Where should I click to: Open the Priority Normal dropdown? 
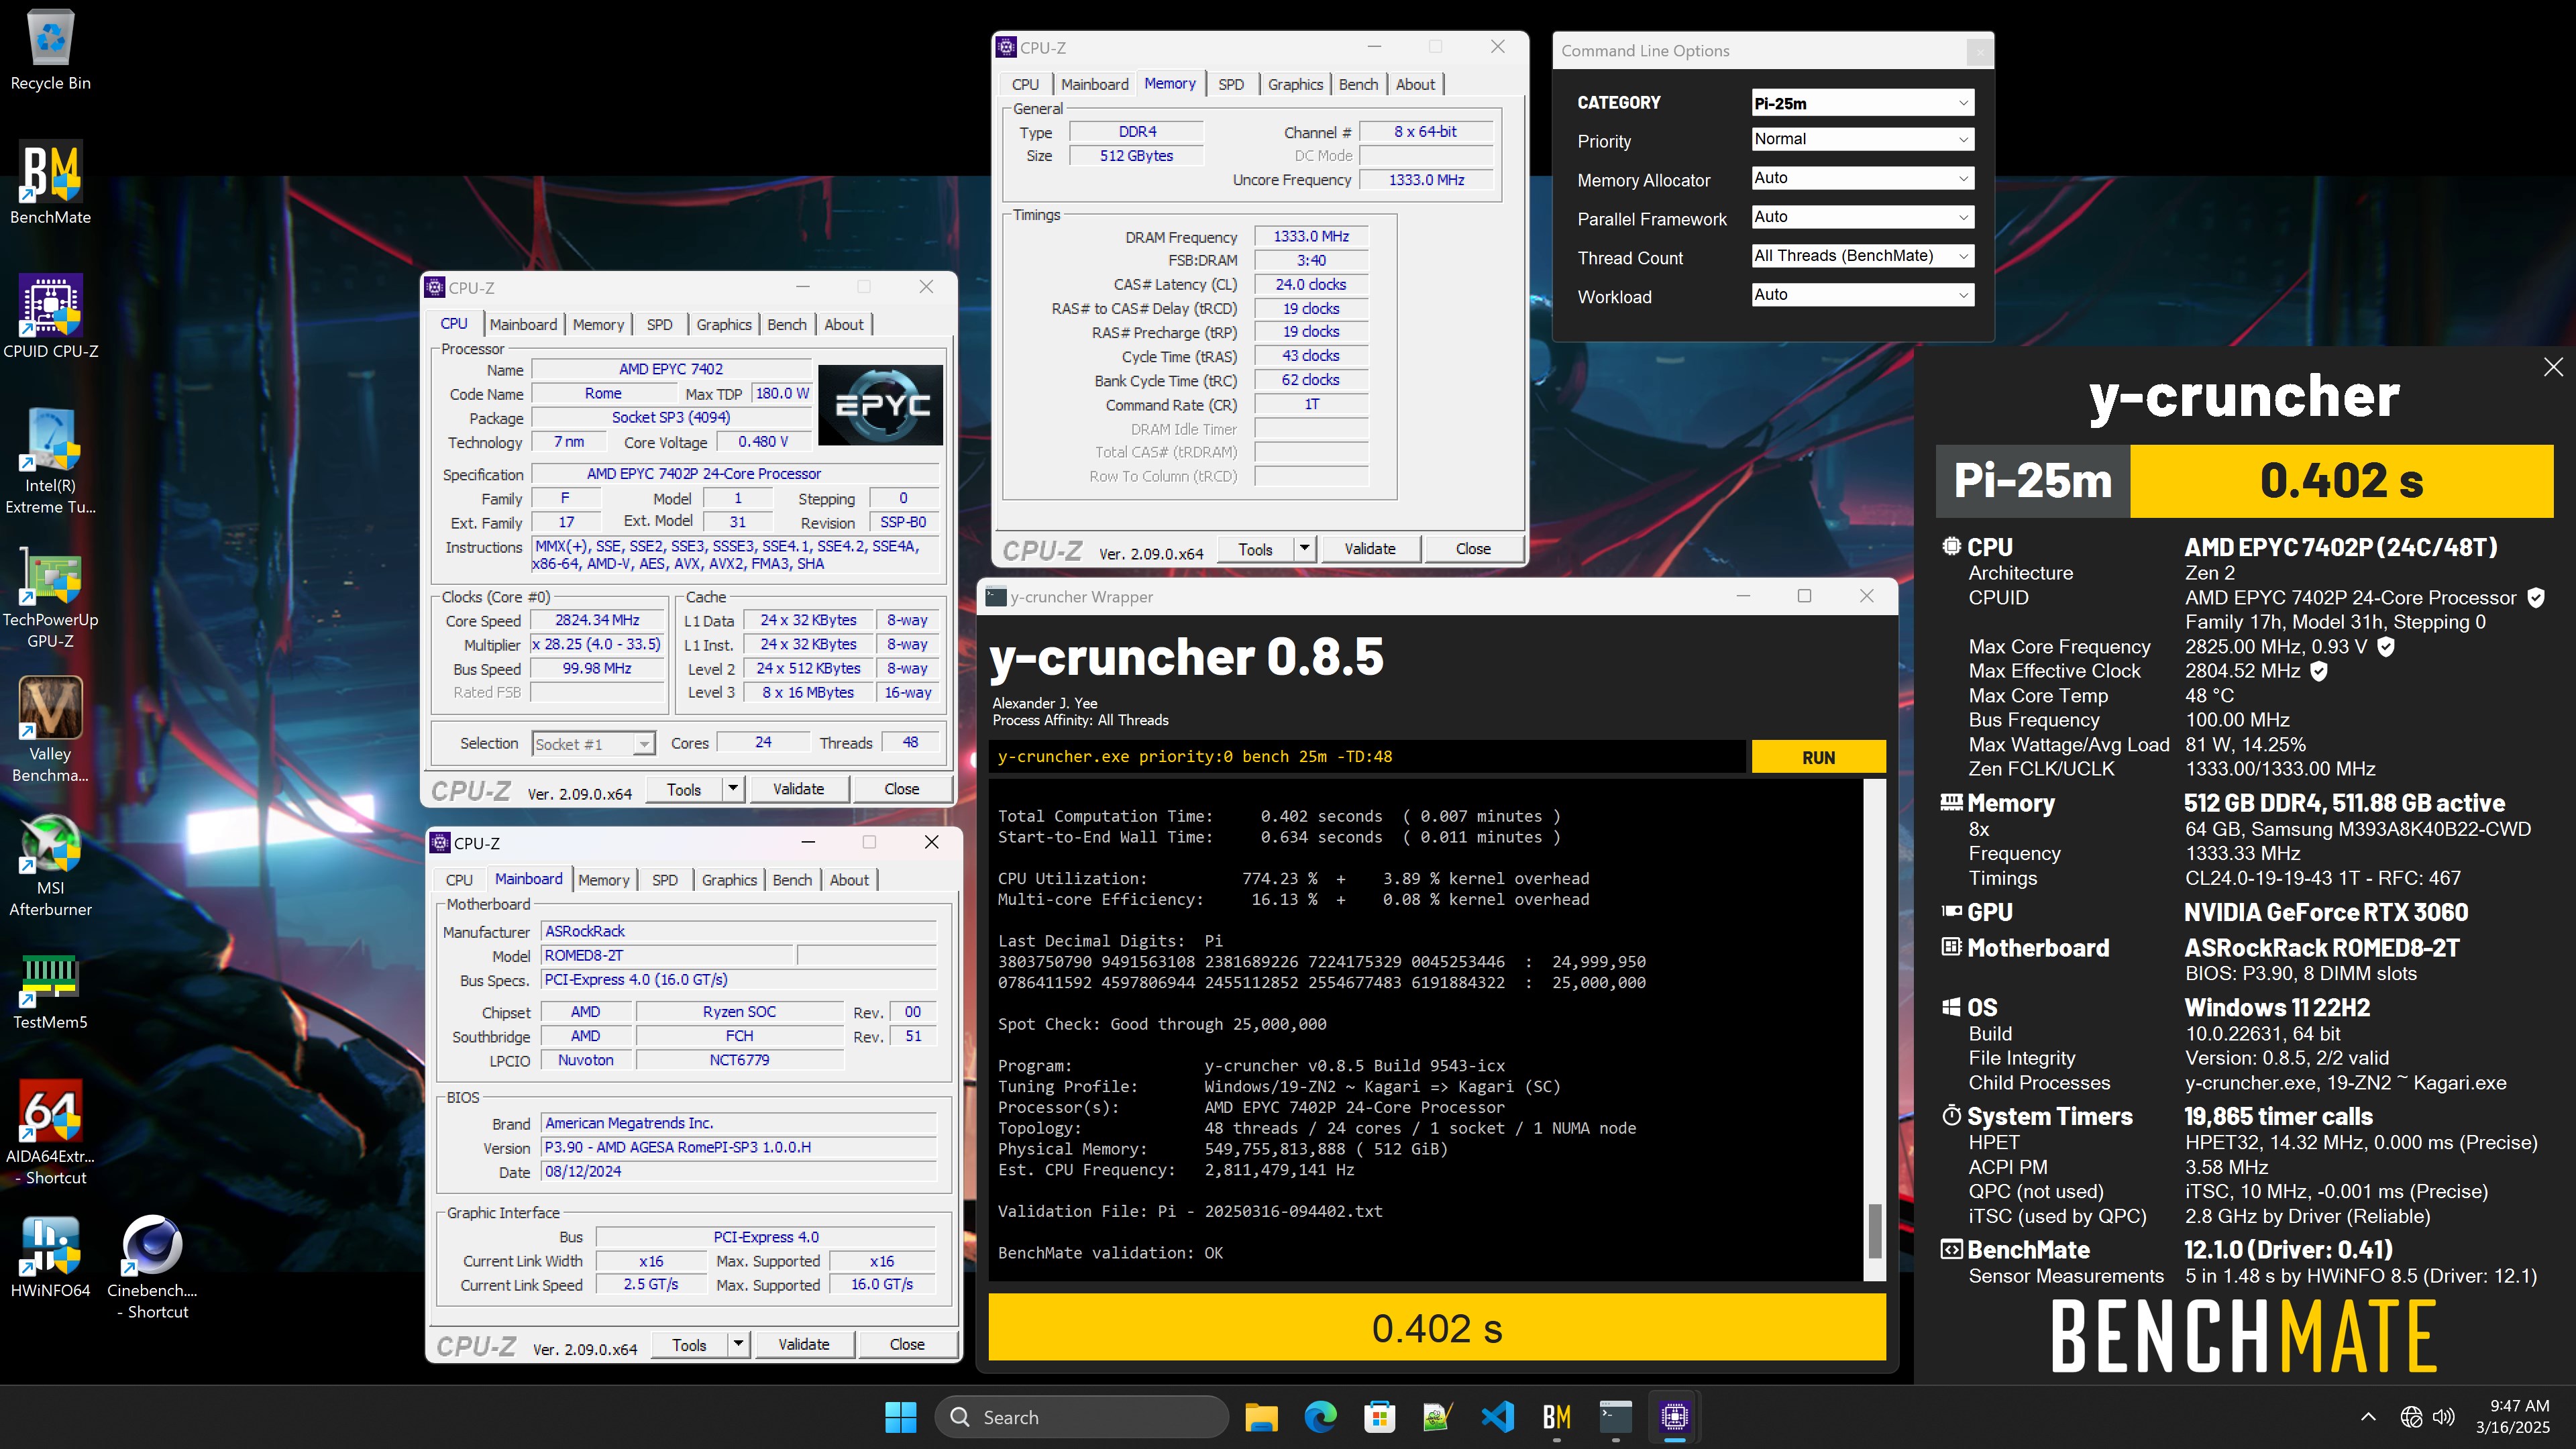pyautogui.click(x=1862, y=139)
